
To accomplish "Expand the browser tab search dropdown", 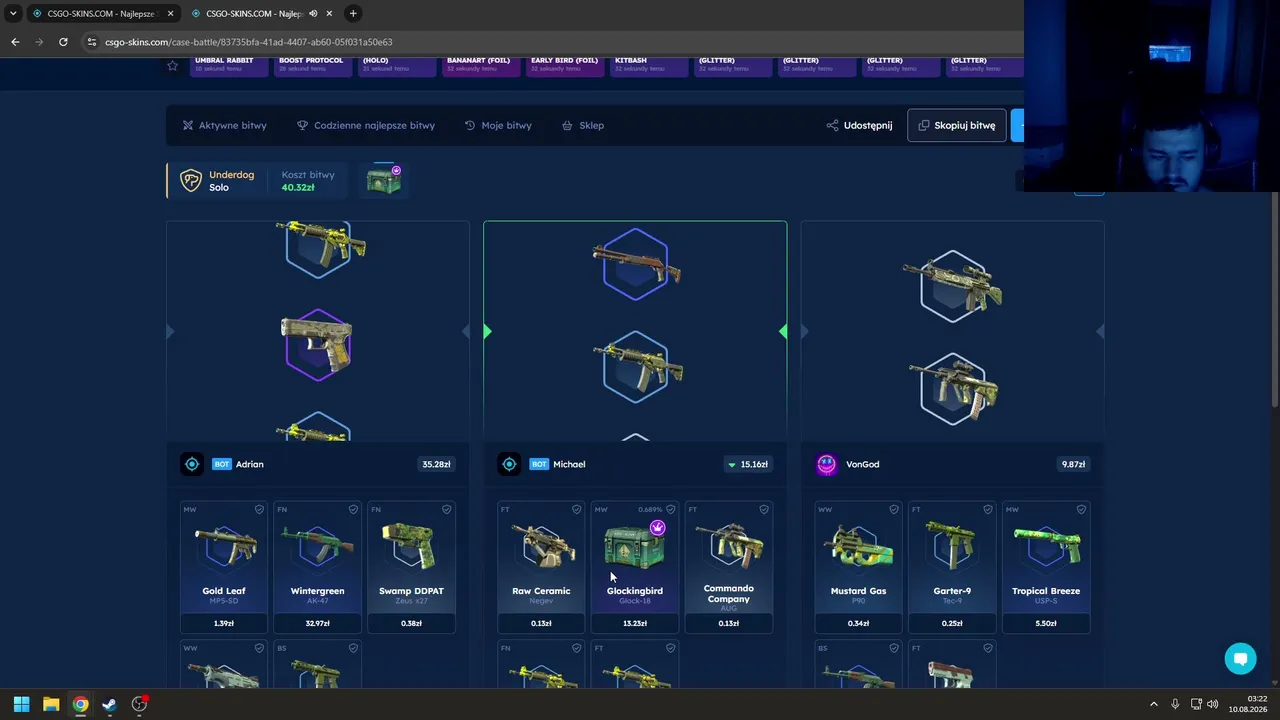I will 13,13.
